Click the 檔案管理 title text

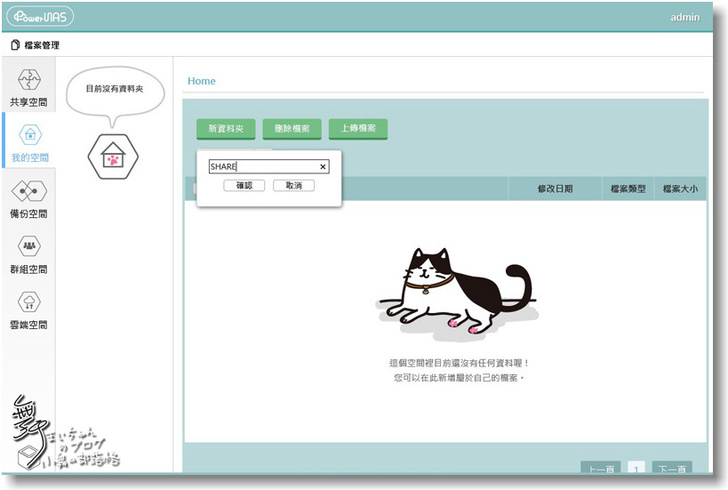pyautogui.click(x=42, y=45)
